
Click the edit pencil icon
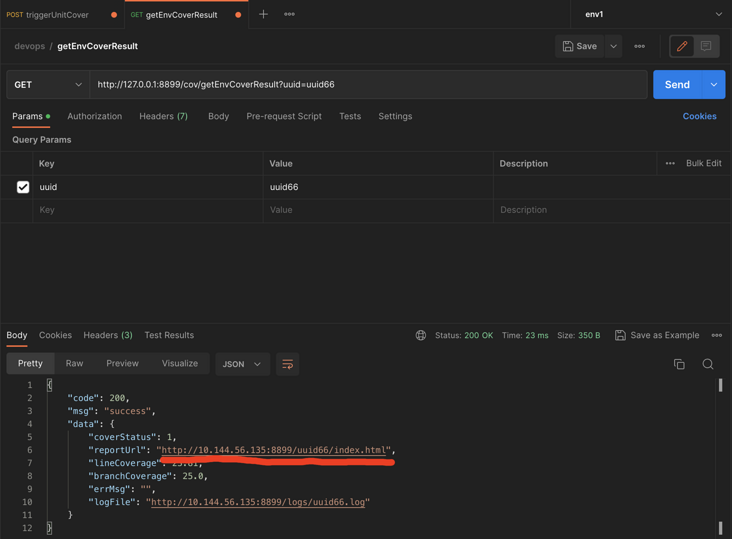coord(682,46)
